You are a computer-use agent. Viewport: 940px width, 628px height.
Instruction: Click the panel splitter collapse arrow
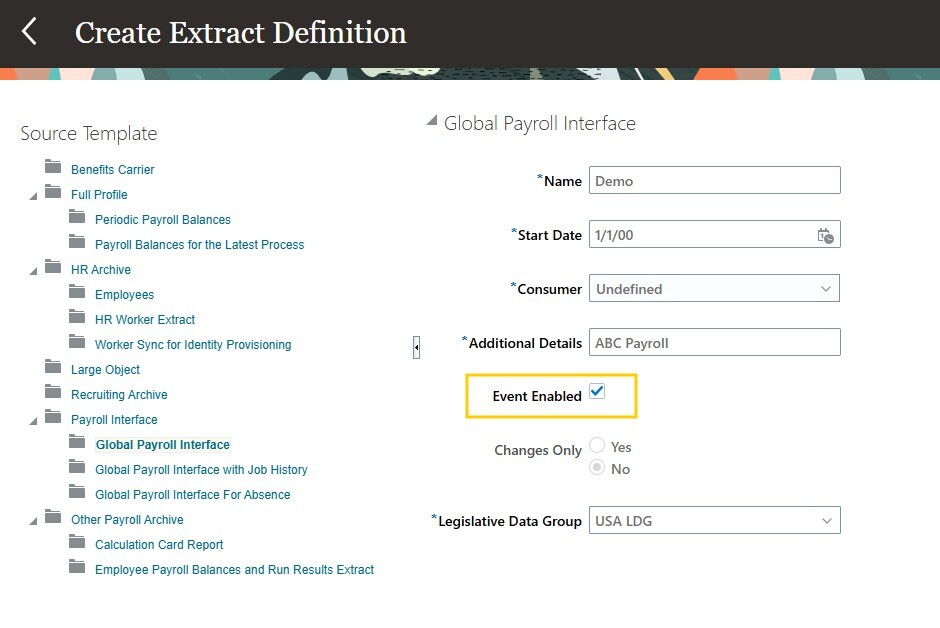[x=417, y=345]
